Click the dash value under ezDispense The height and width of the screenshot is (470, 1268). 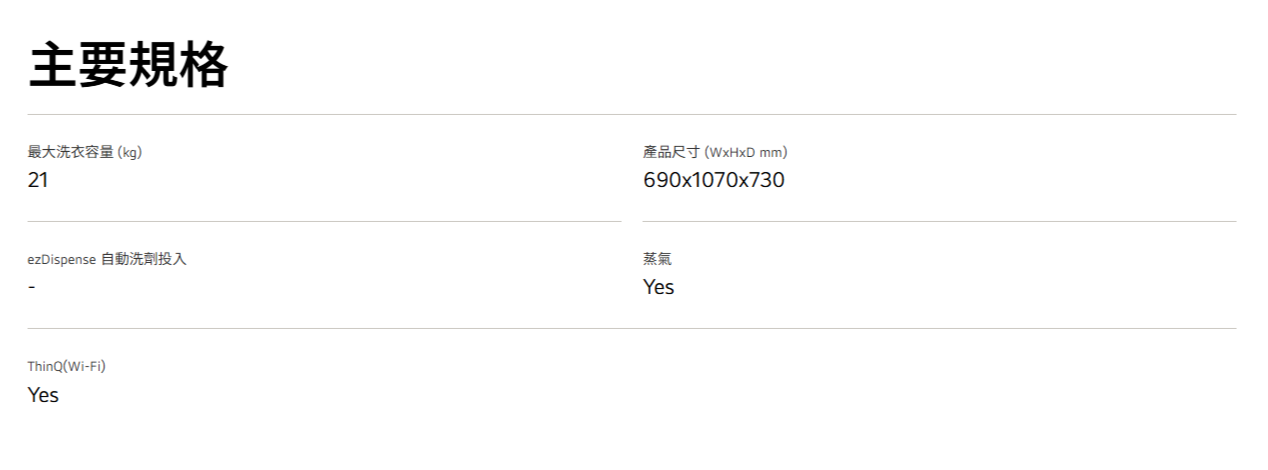[32, 287]
